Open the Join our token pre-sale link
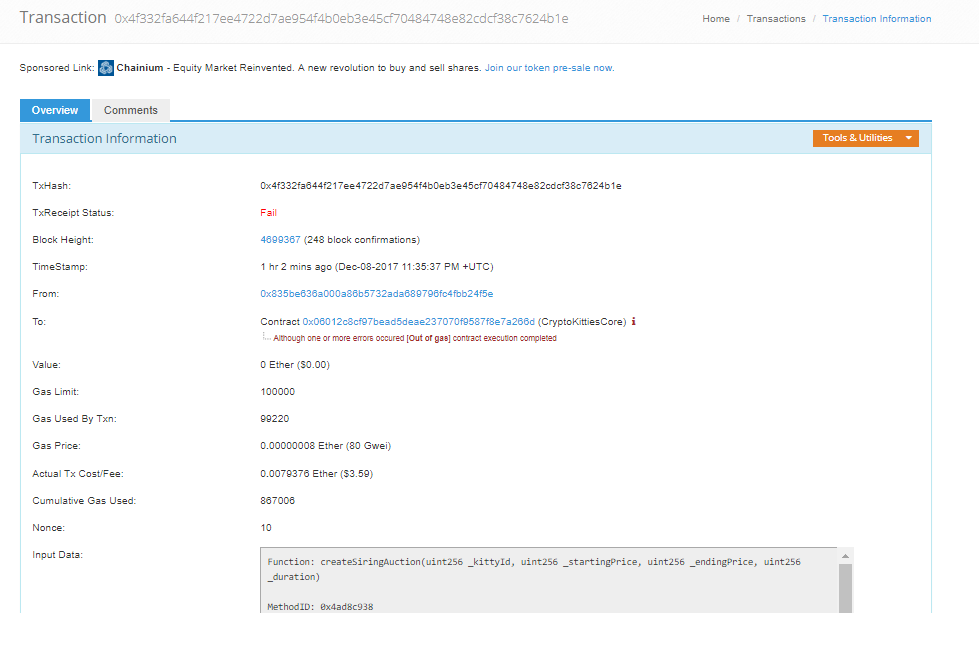 [x=549, y=68]
